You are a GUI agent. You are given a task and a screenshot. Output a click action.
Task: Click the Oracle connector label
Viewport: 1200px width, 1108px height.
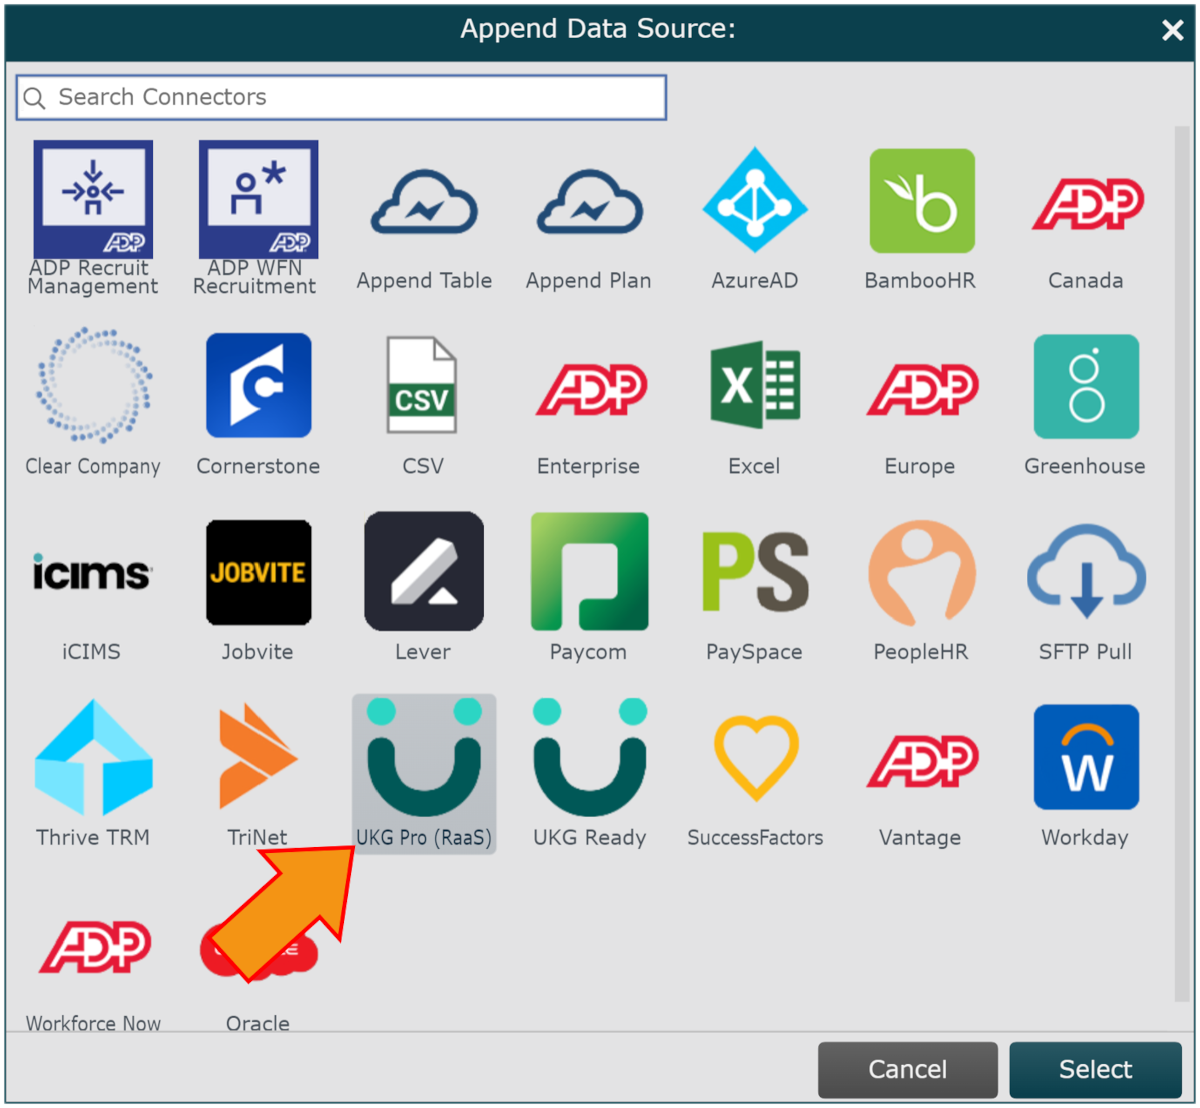click(258, 1023)
